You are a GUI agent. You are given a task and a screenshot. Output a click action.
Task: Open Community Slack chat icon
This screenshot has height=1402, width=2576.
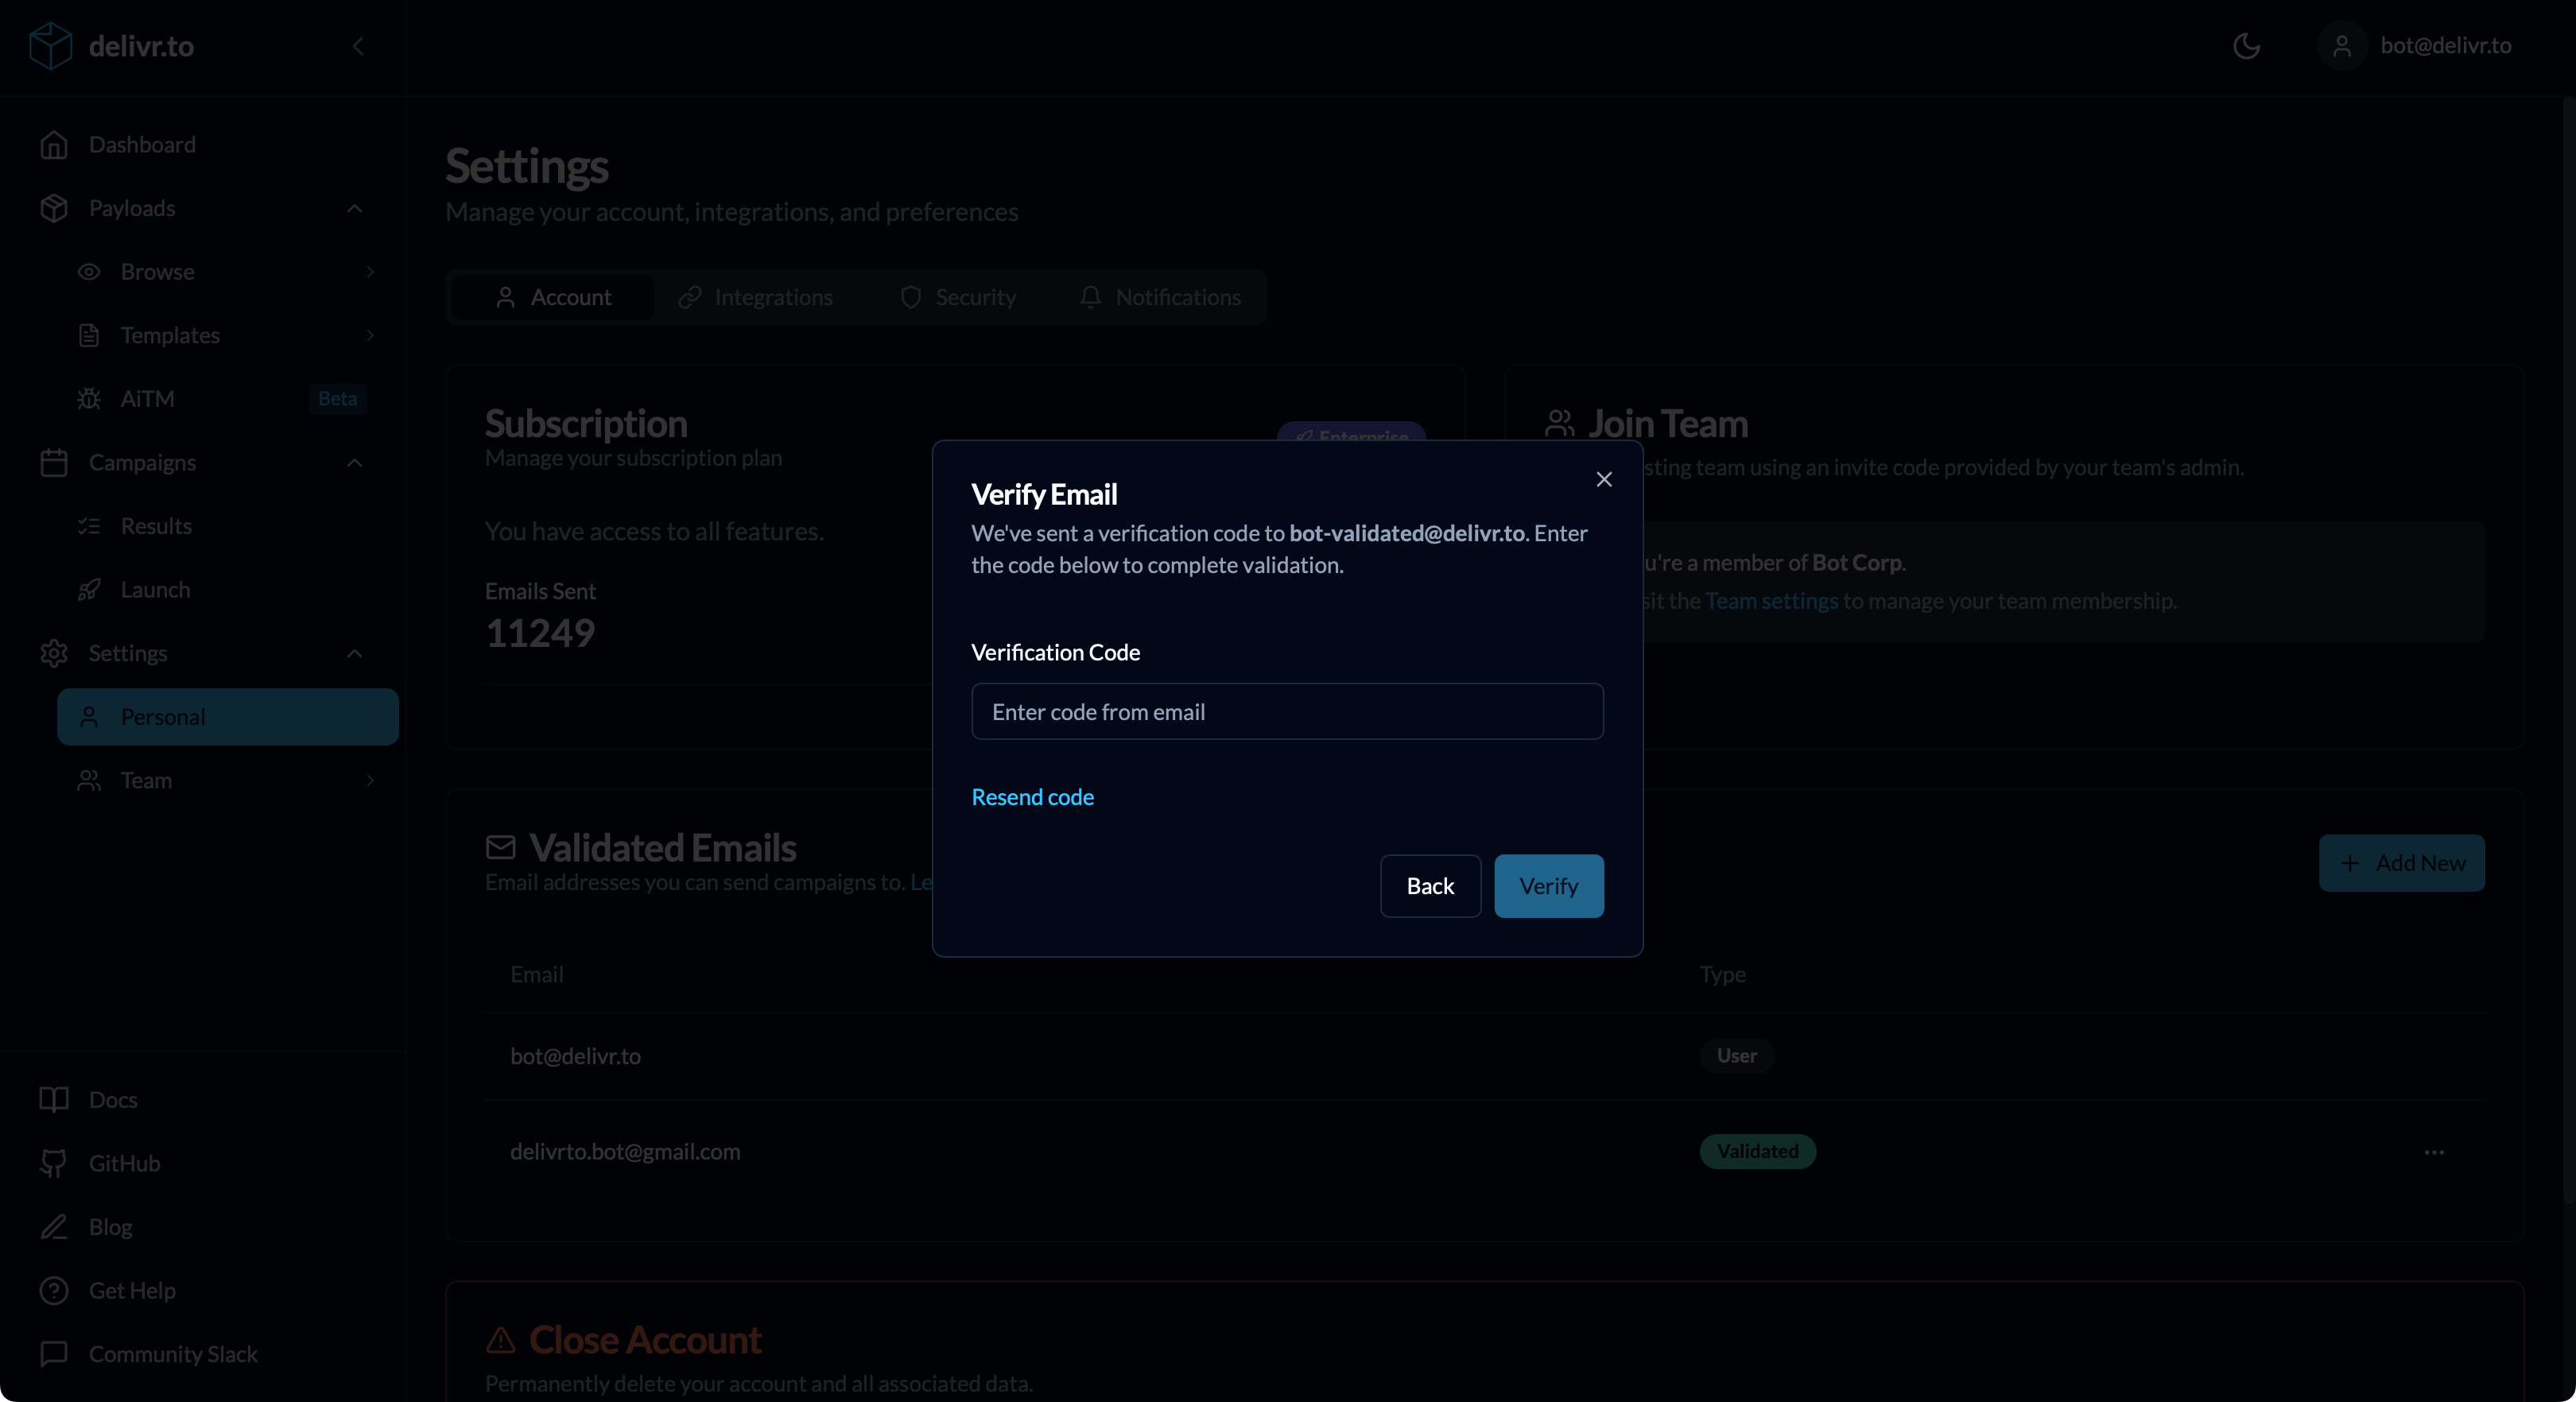tap(54, 1354)
